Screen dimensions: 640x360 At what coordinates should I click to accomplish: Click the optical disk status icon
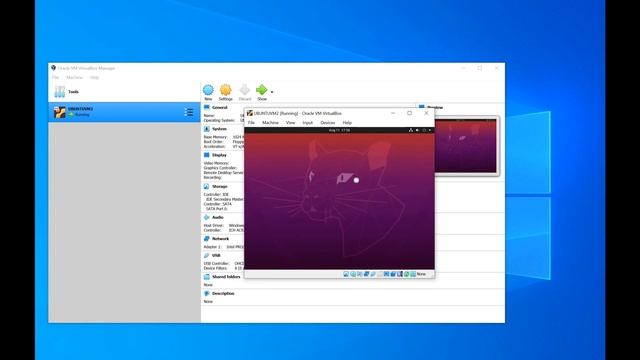coord(353,274)
